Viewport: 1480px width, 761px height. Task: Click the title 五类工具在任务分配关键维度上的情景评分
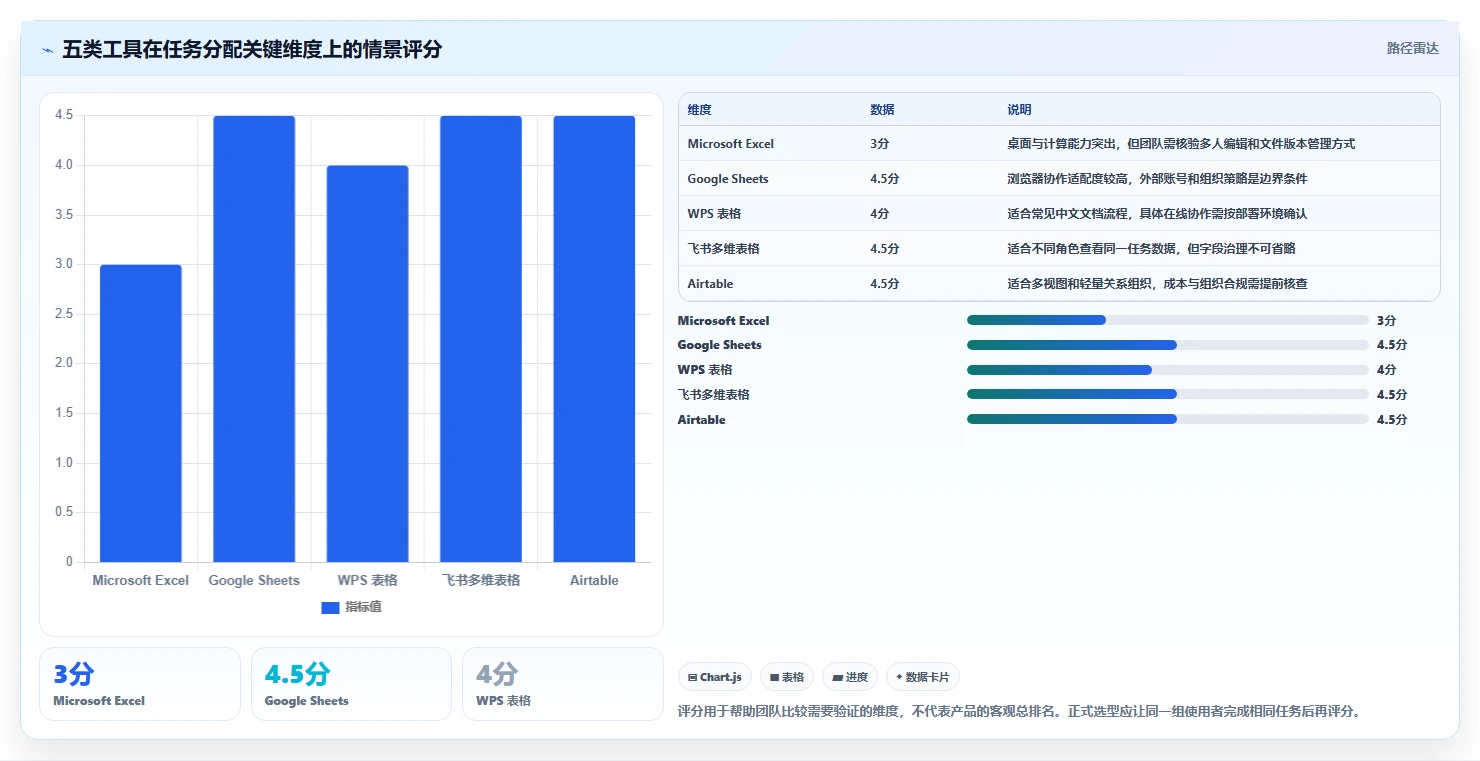pos(252,49)
